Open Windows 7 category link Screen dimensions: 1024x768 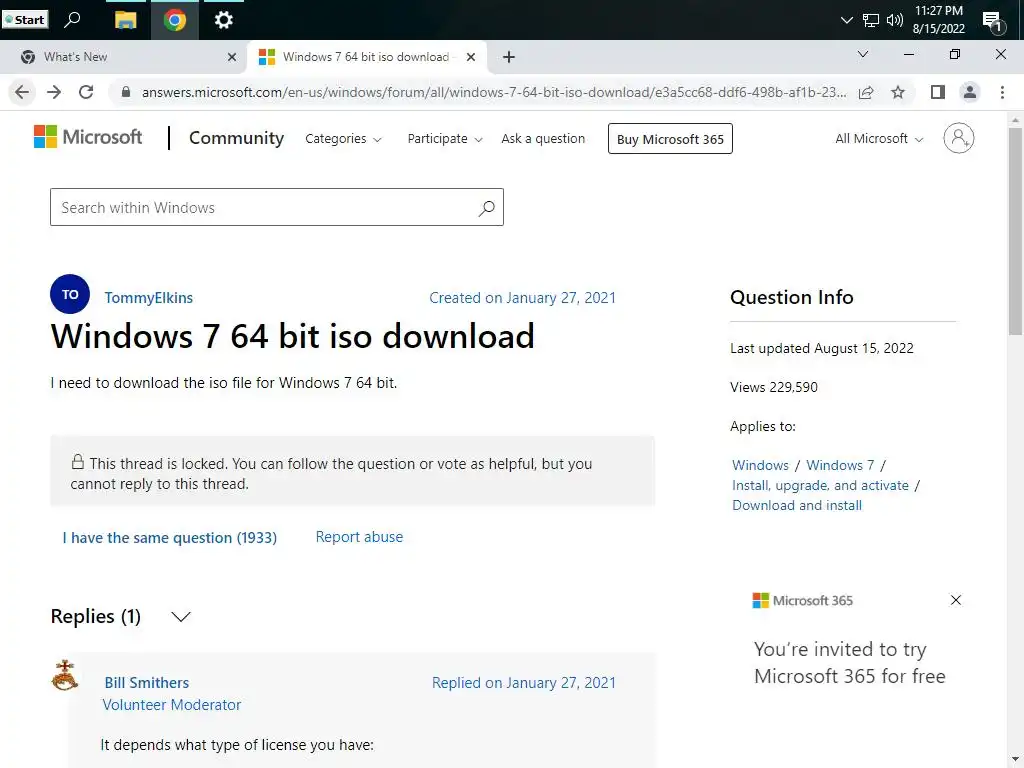pyautogui.click(x=840, y=465)
